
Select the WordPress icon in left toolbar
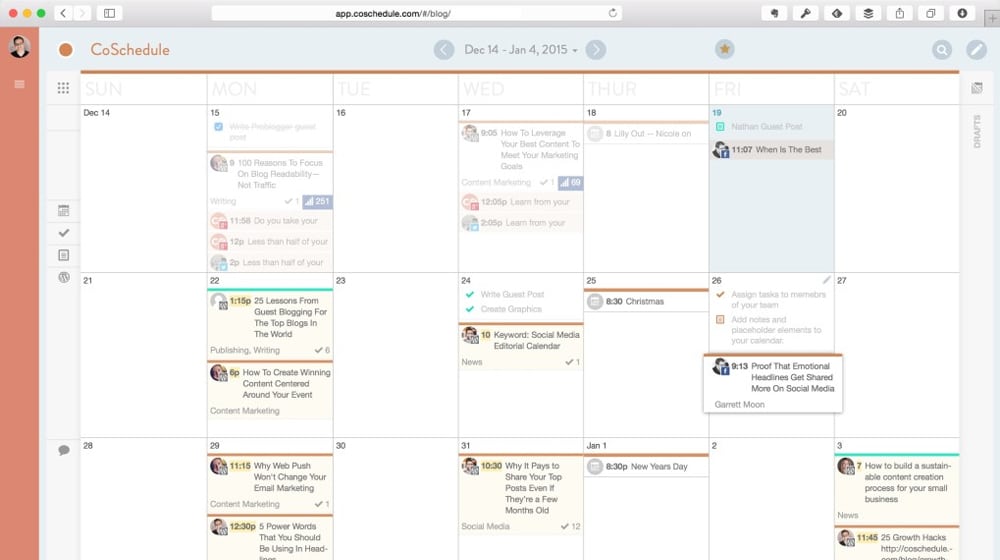(64, 277)
